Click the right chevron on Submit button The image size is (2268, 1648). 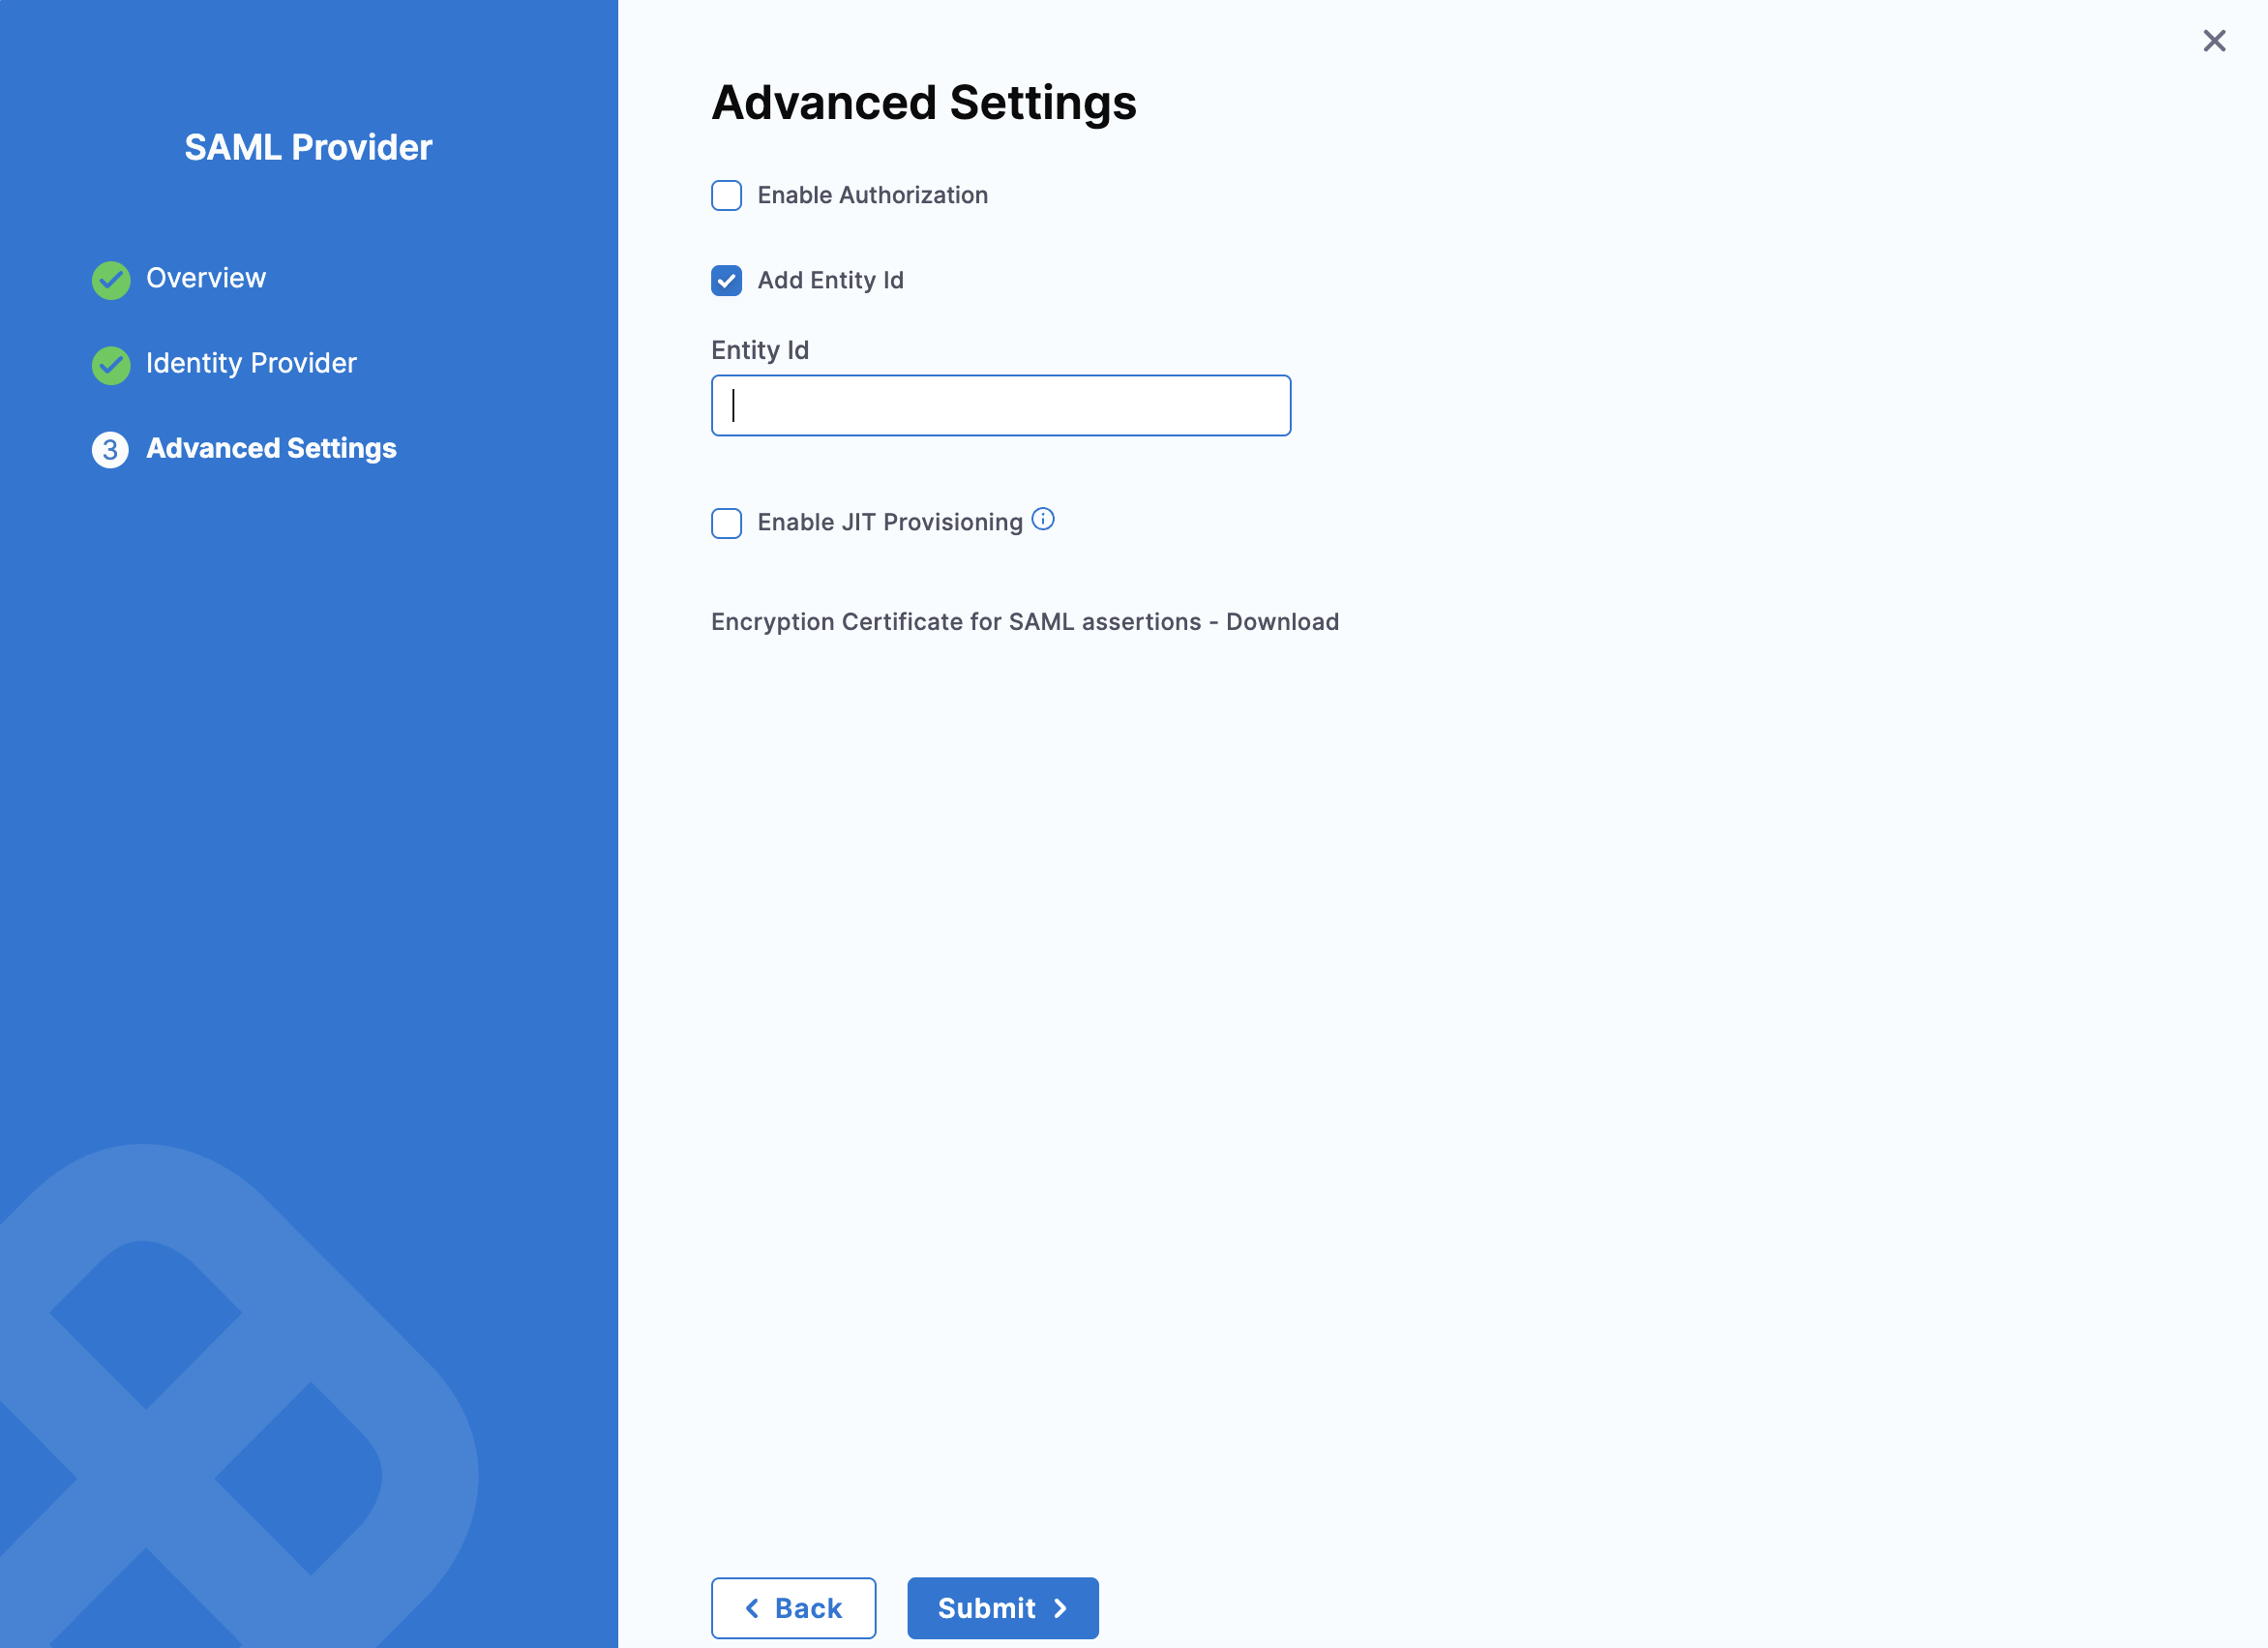[x=1061, y=1608]
